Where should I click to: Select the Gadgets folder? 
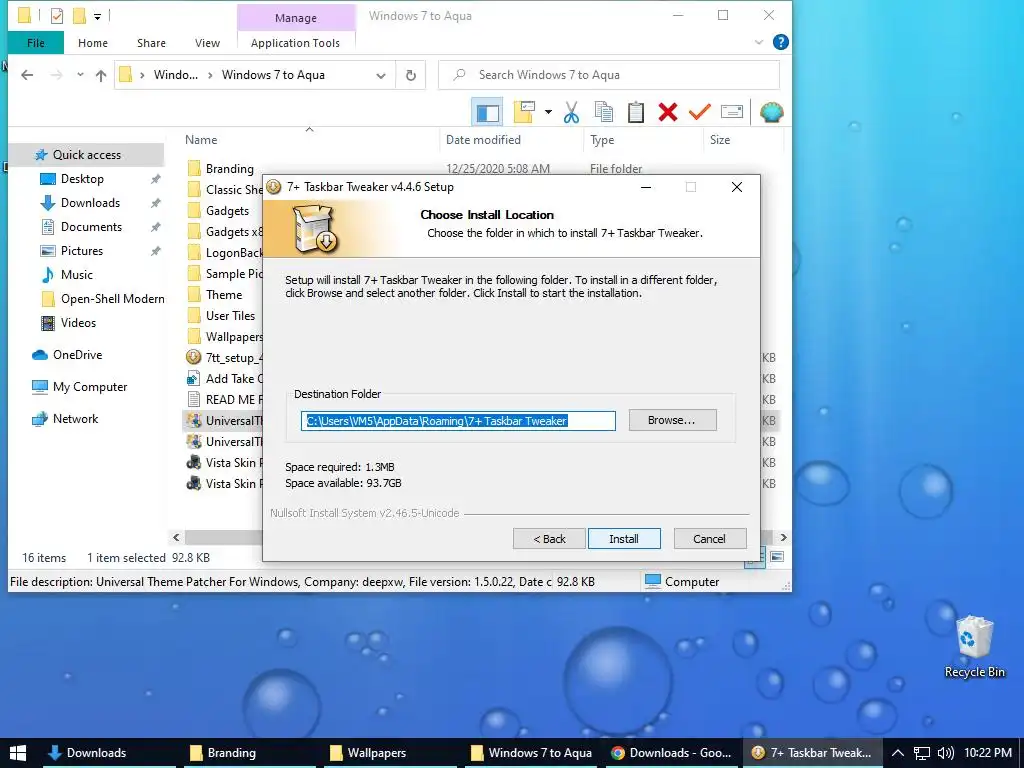tap(227, 211)
